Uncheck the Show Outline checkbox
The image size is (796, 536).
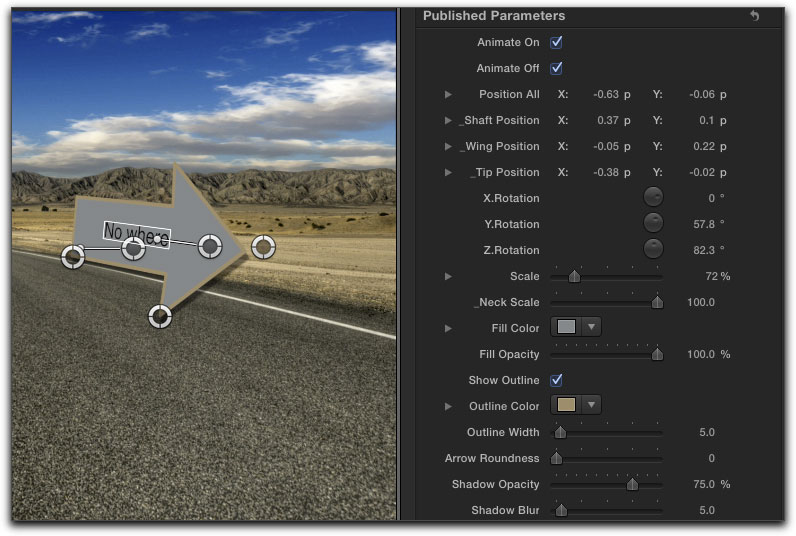pyautogui.click(x=556, y=380)
